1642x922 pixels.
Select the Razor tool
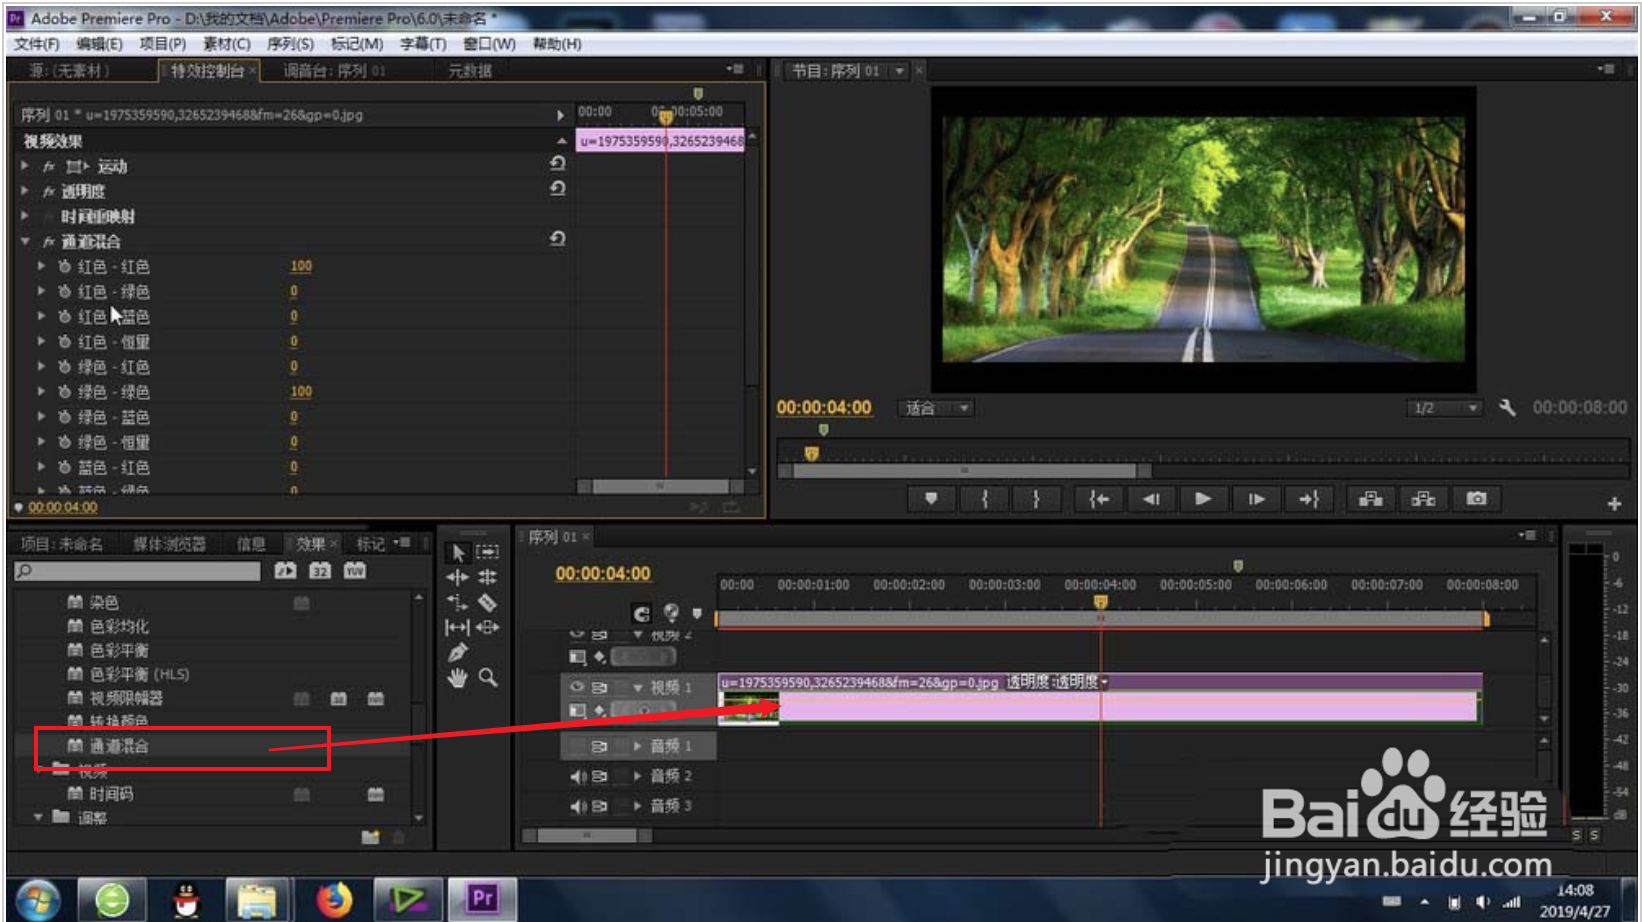pos(488,602)
